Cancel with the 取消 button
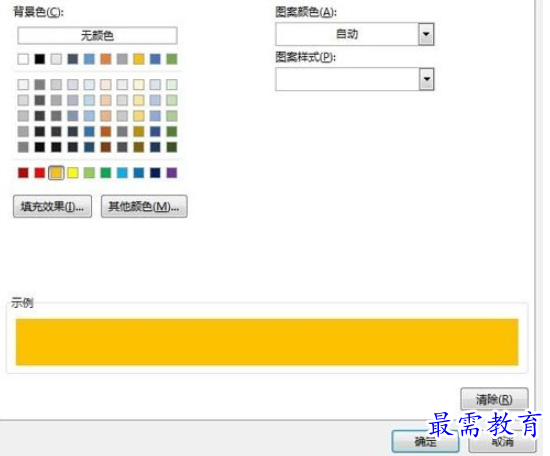Image resolution: width=550 pixels, height=456 pixels. pos(502,442)
